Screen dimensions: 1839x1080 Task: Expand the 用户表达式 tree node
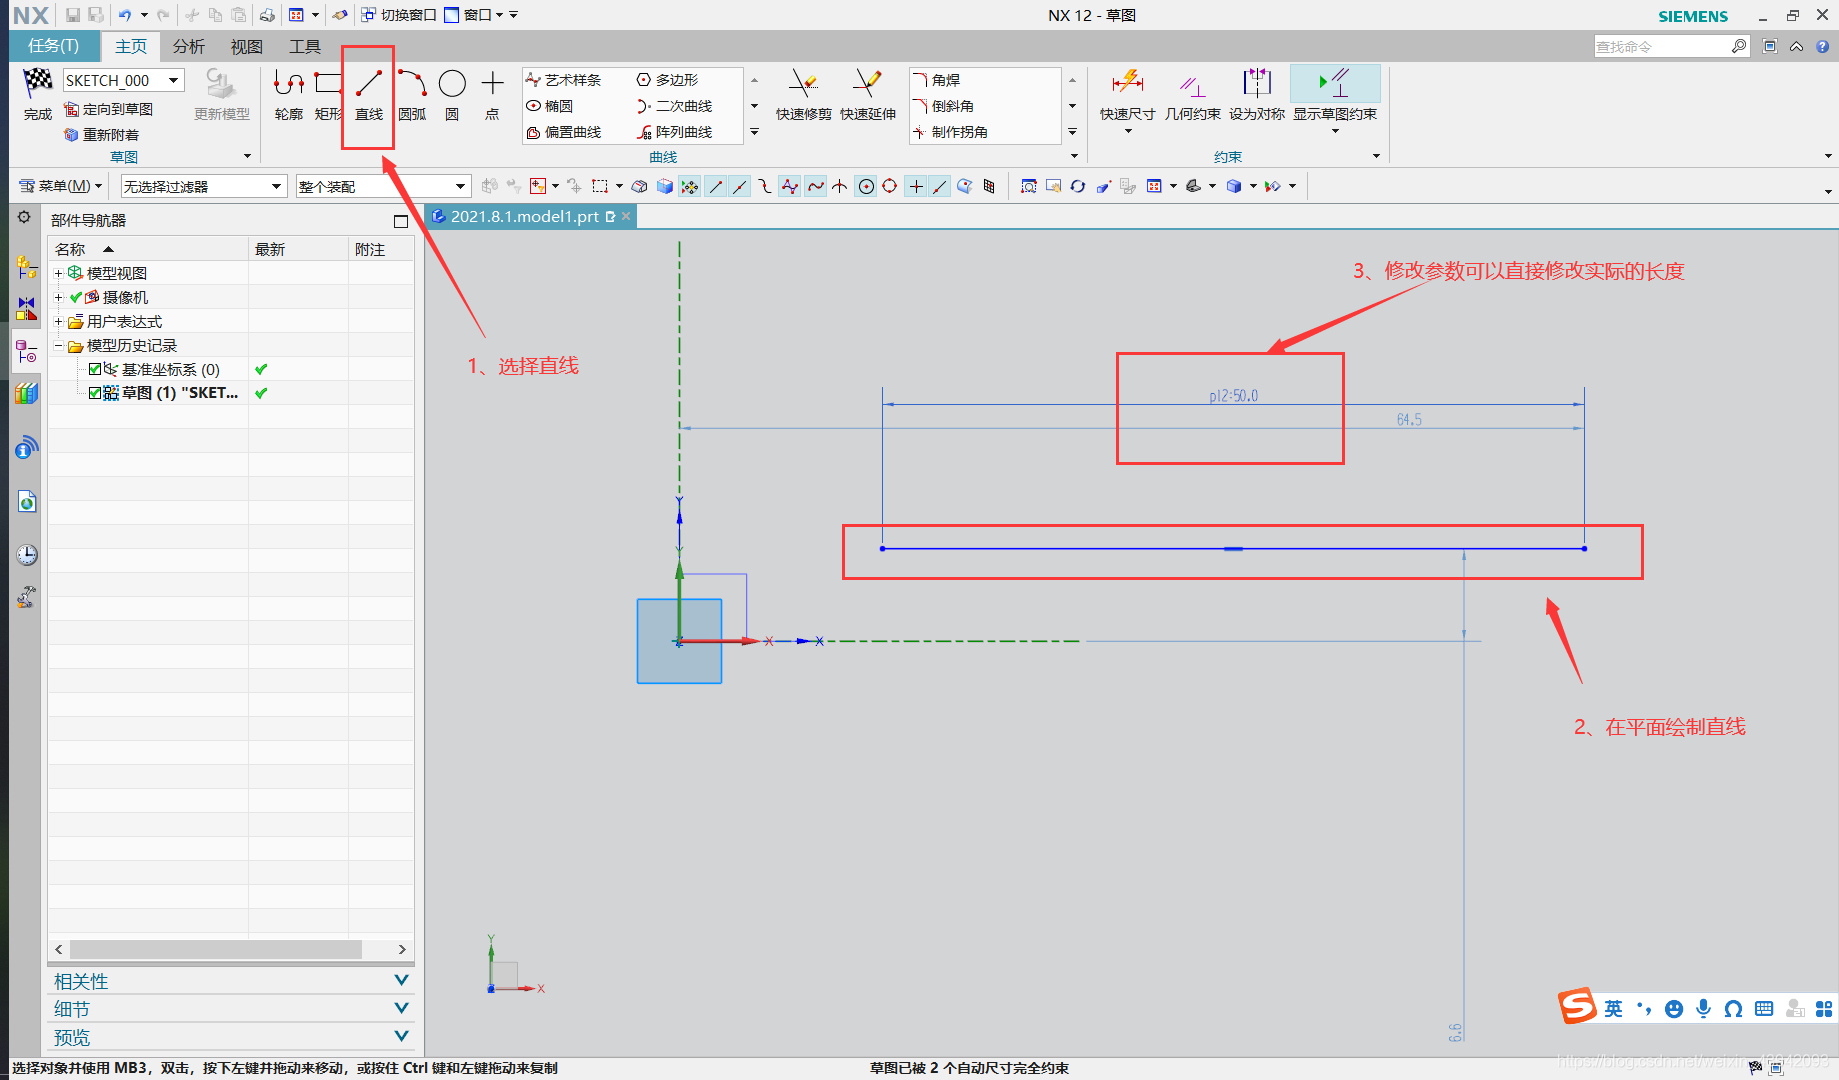pyautogui.click(x=58, y=321)
